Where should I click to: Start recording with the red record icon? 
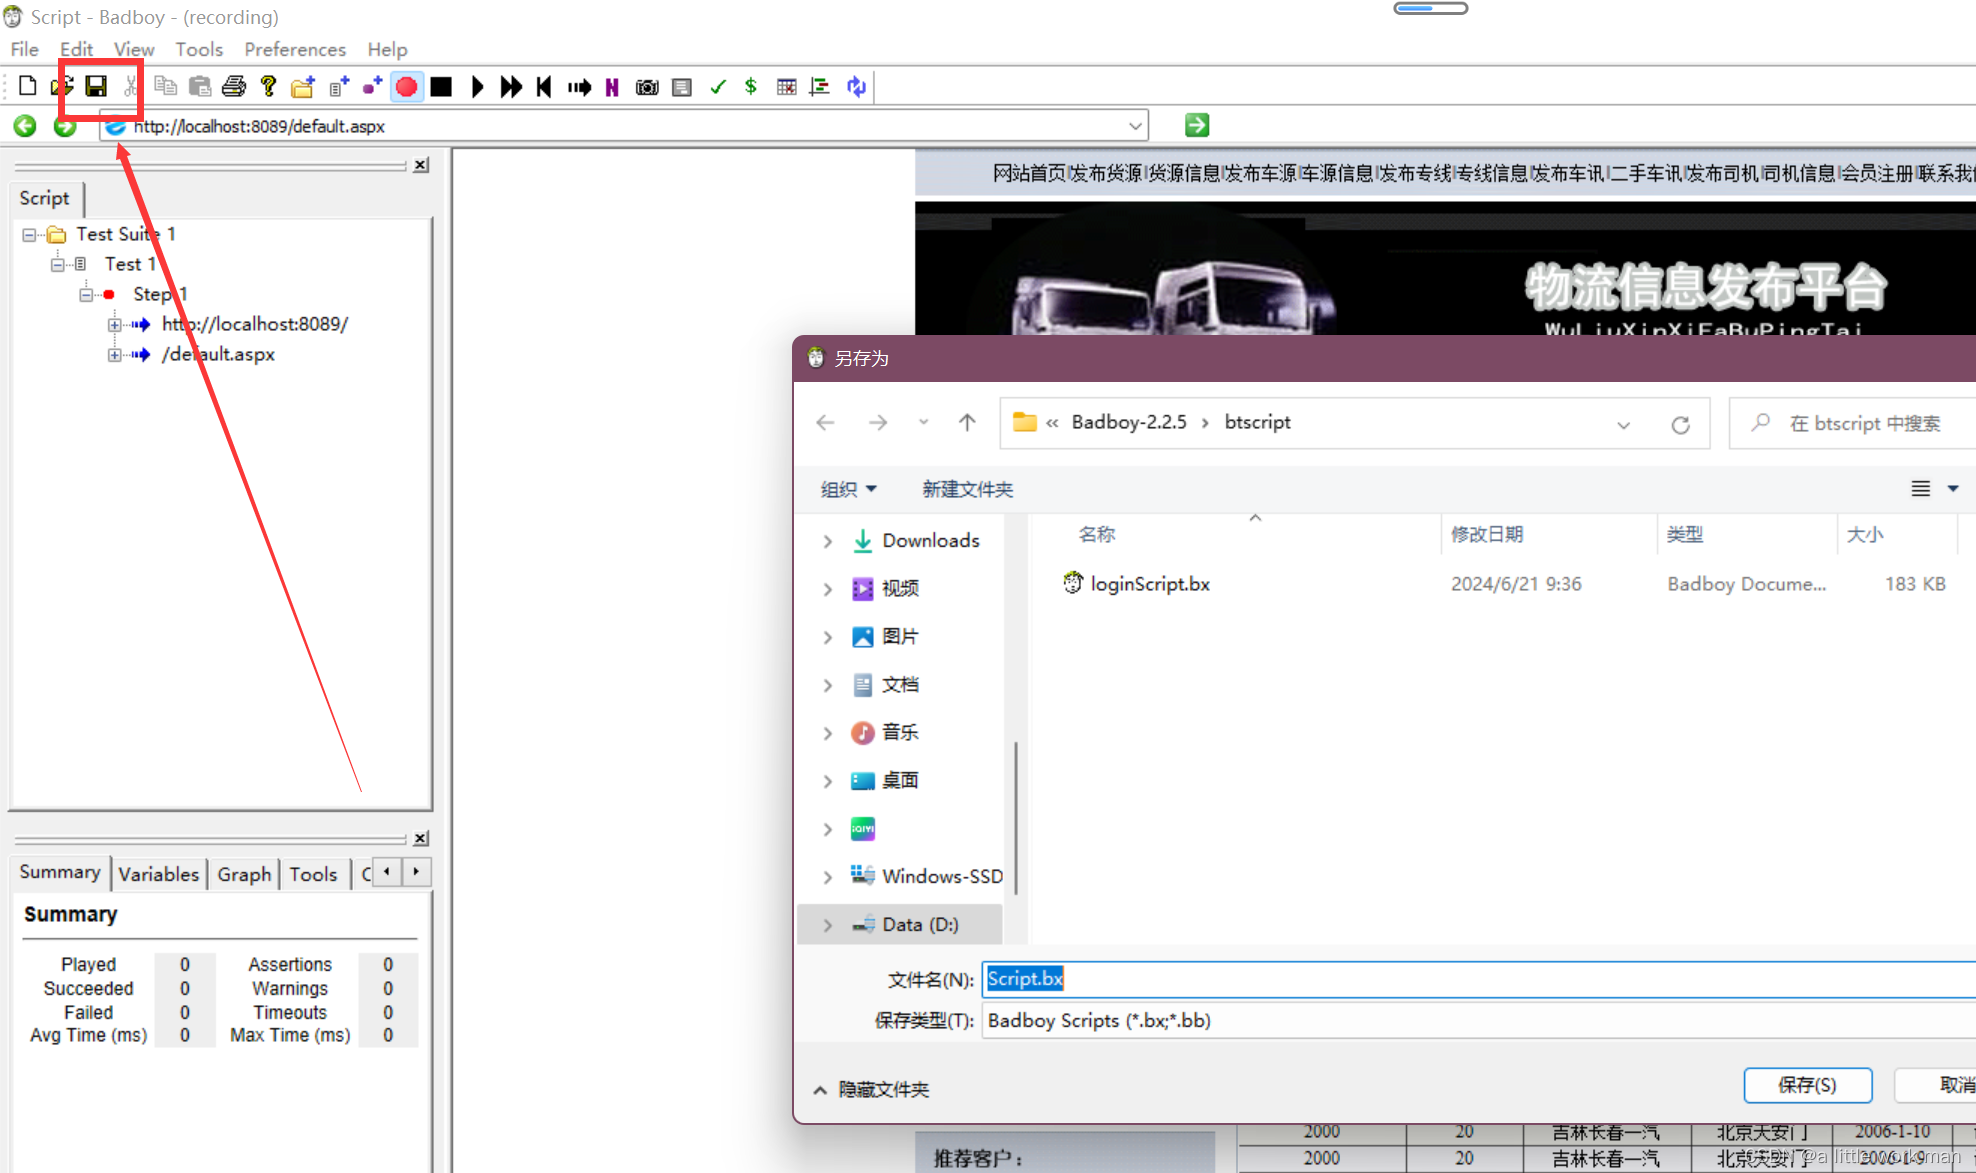click(406, 87)
